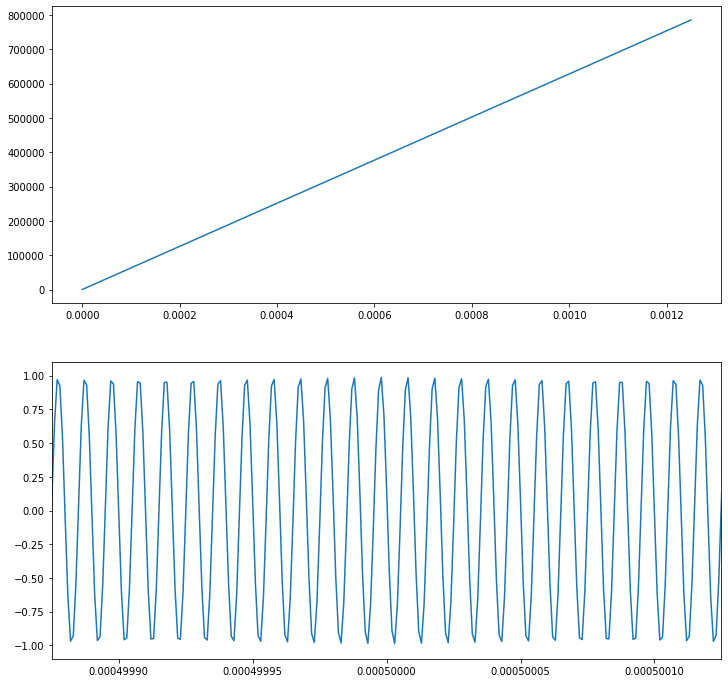Click the 0.0010 x-axis tick label
Viewport: 728px width, 683px height.
[x=570, y=315]
